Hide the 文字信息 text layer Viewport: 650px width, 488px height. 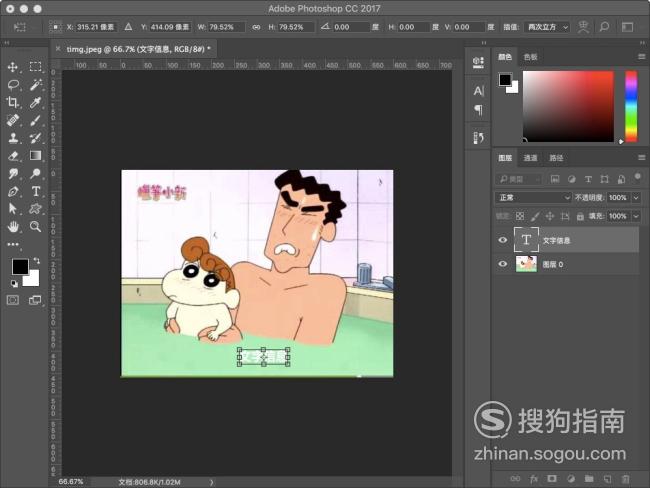point(502,240)
